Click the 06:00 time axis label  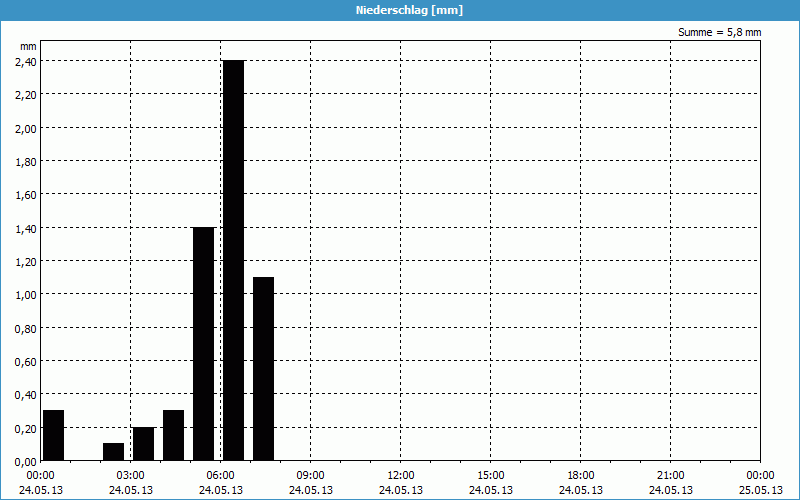(221, 475)
